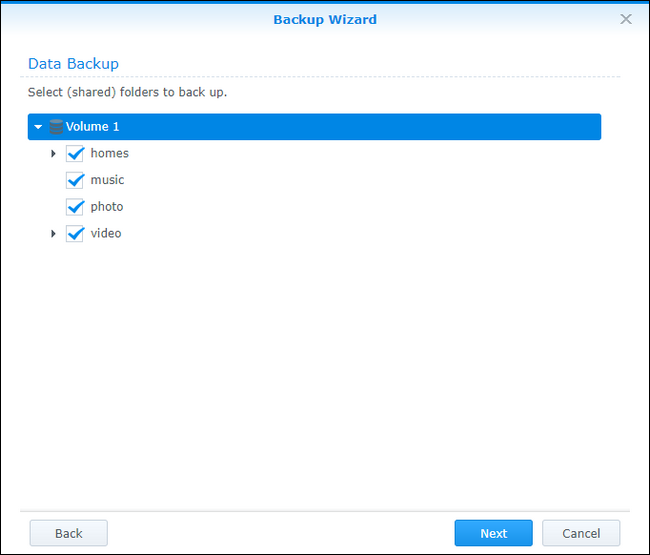Go Back to the previous step
This screenshot has height=555, width=650.
tap(69, 533)
